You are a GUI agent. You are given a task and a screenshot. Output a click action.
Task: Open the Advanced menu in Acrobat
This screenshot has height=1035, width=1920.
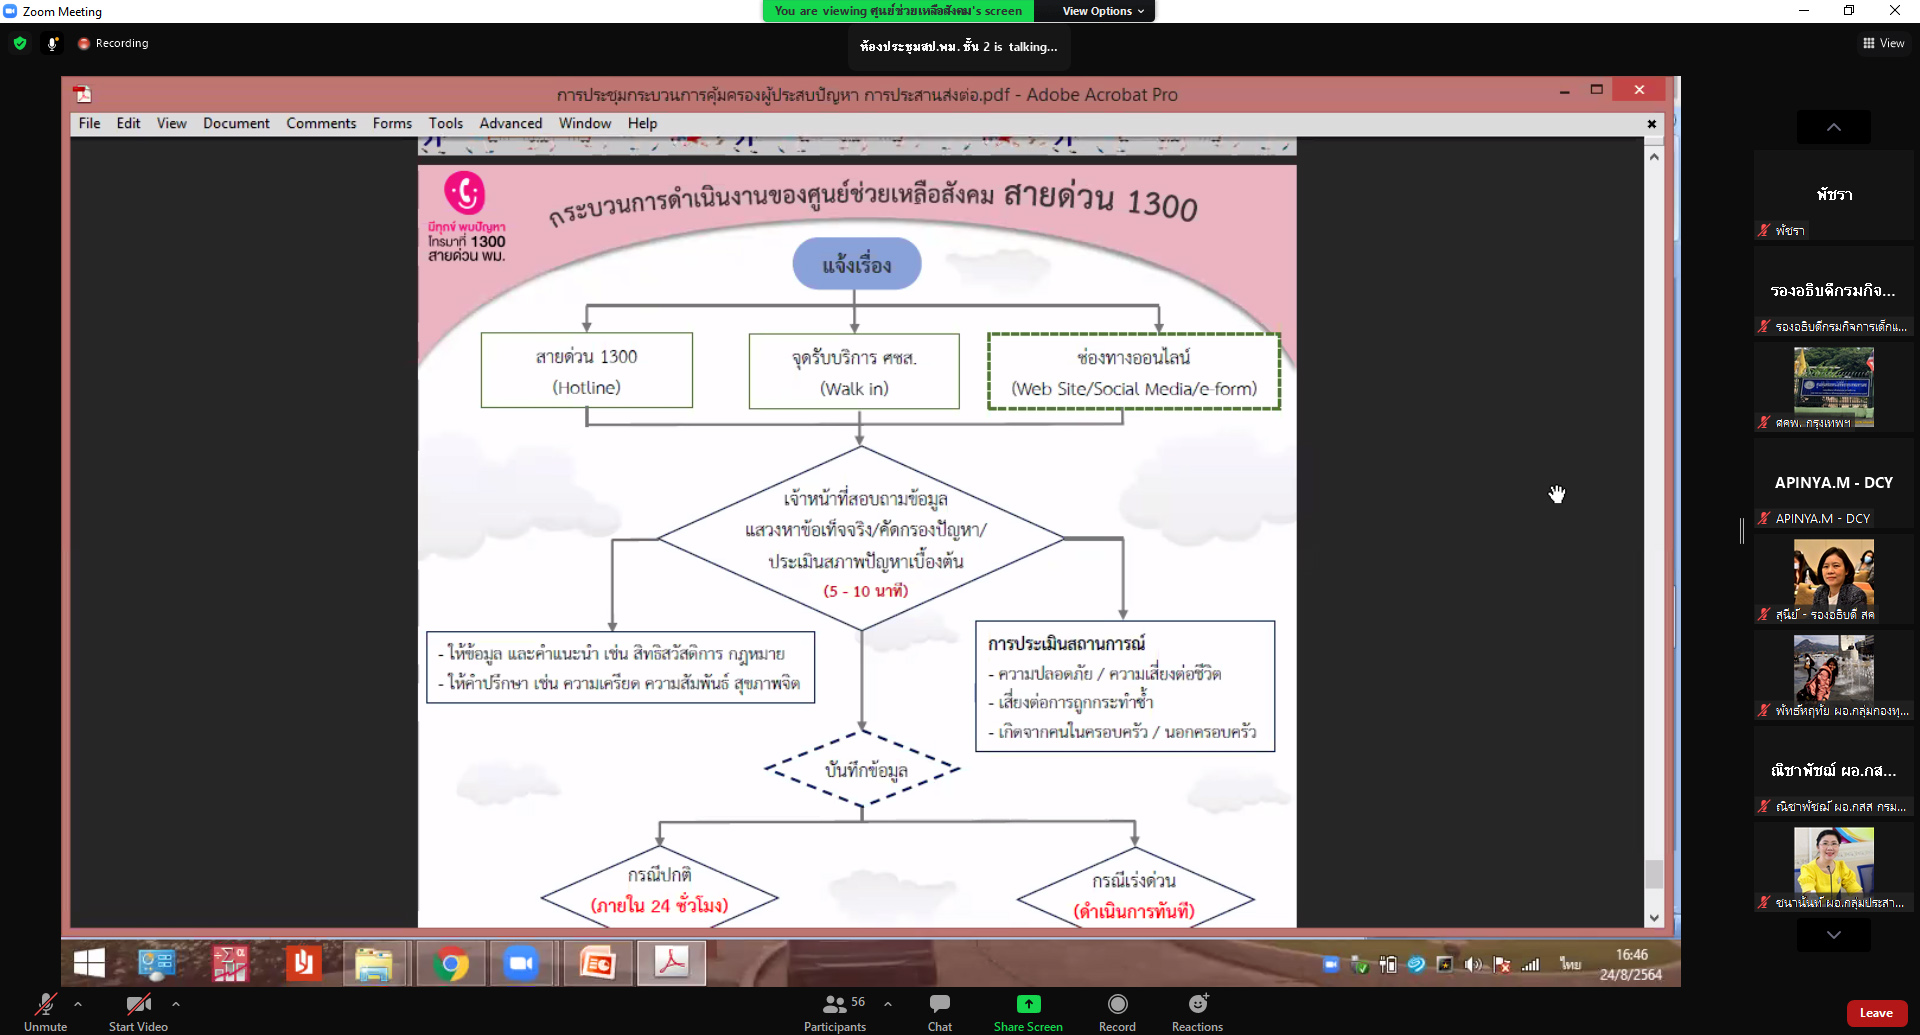tap(510, 123)
